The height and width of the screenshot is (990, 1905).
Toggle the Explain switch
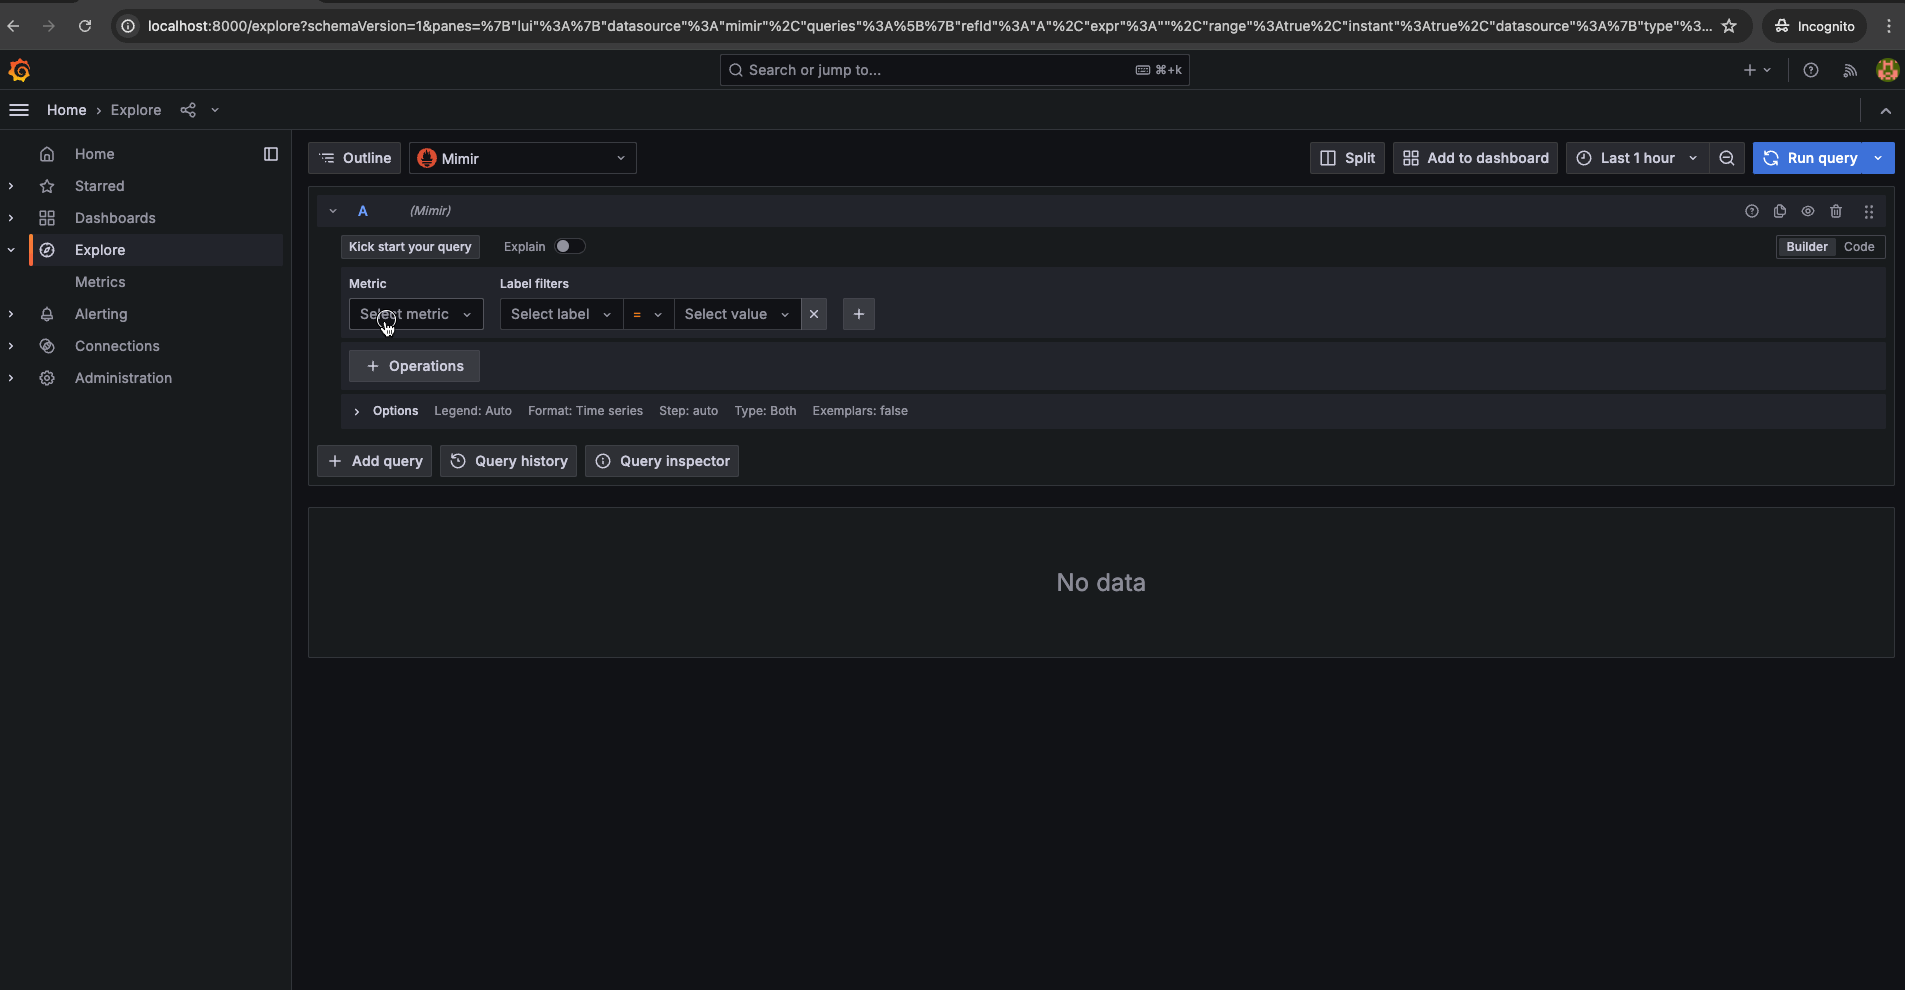569,247
